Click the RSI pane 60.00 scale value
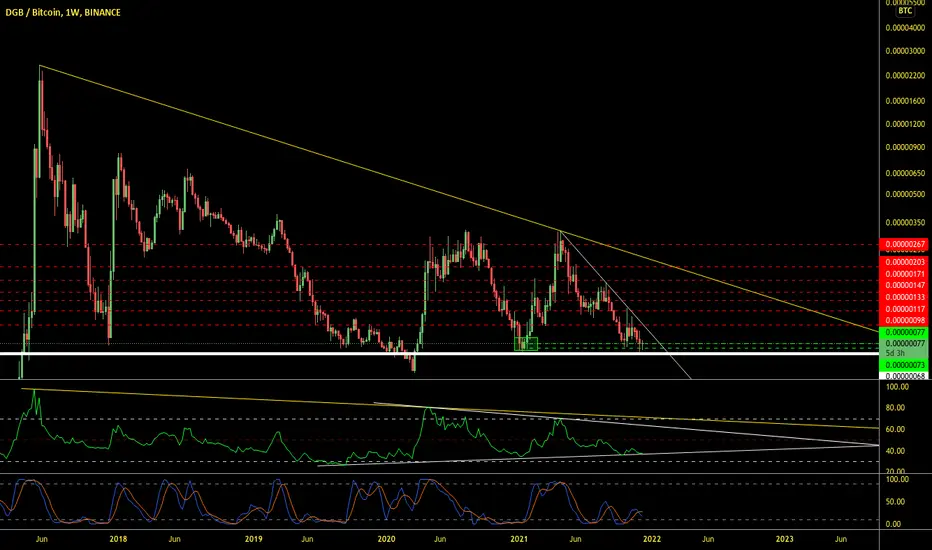Viewport: 932px width, 550px height. click(x=895, y=429)
